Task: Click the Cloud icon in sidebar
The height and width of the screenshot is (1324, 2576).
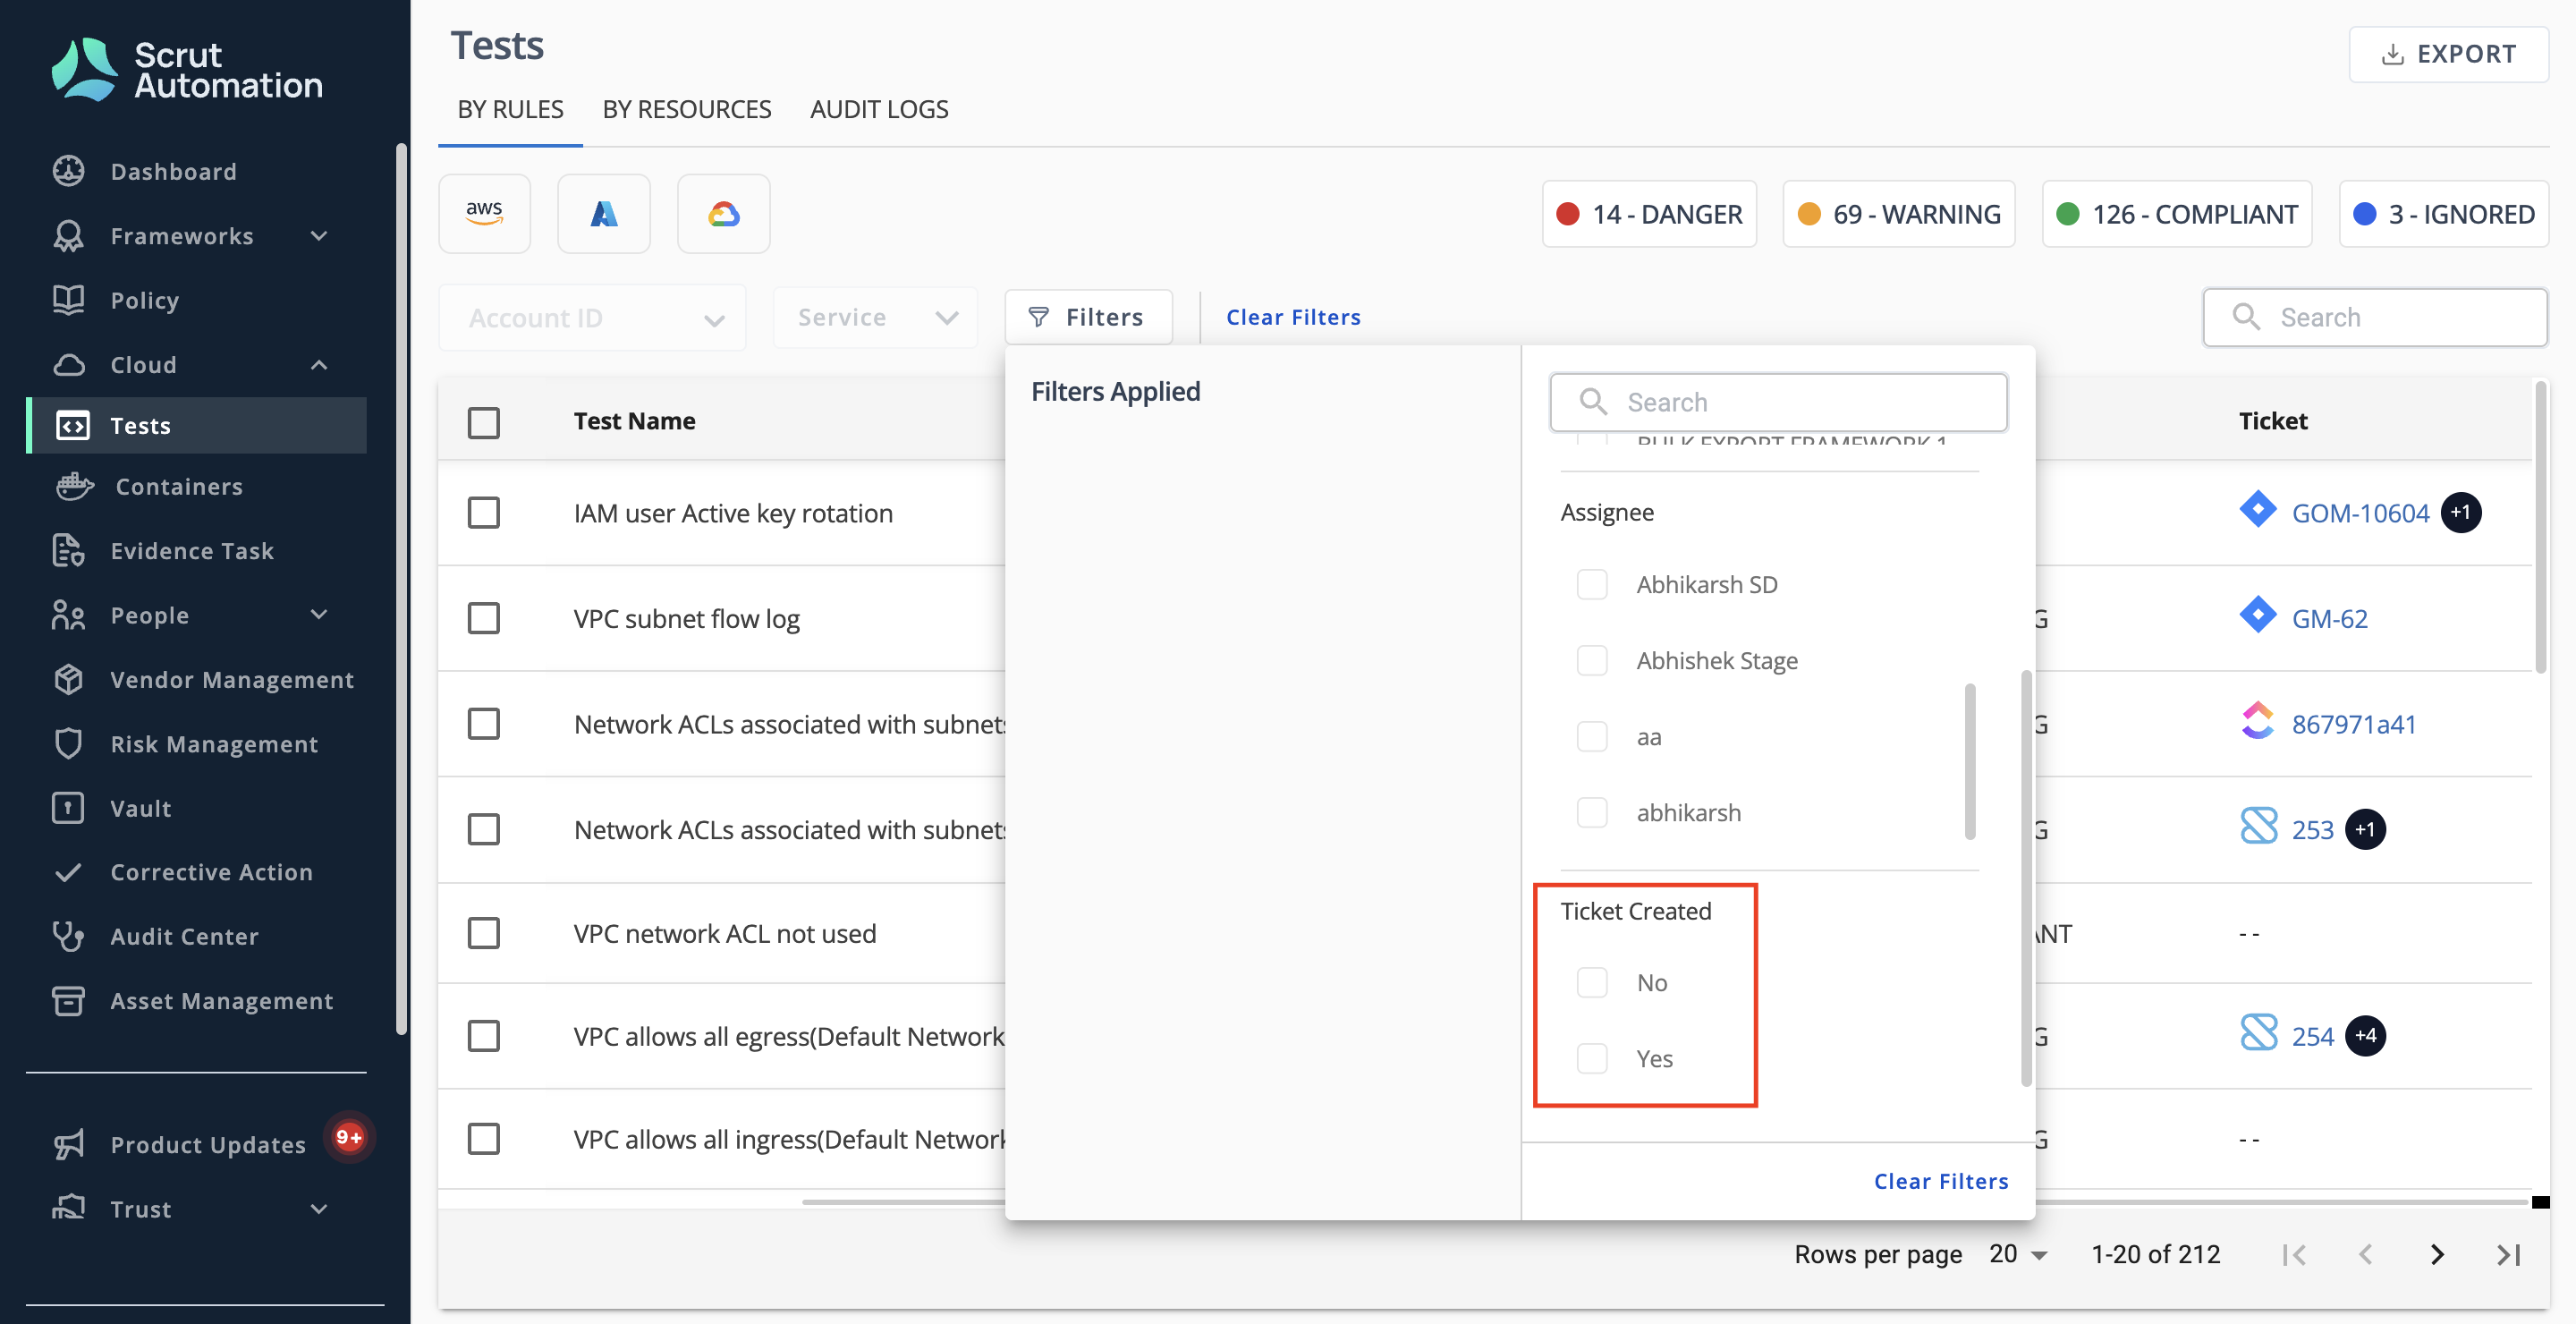Action: pyautogui.click(x=68, y=365)
